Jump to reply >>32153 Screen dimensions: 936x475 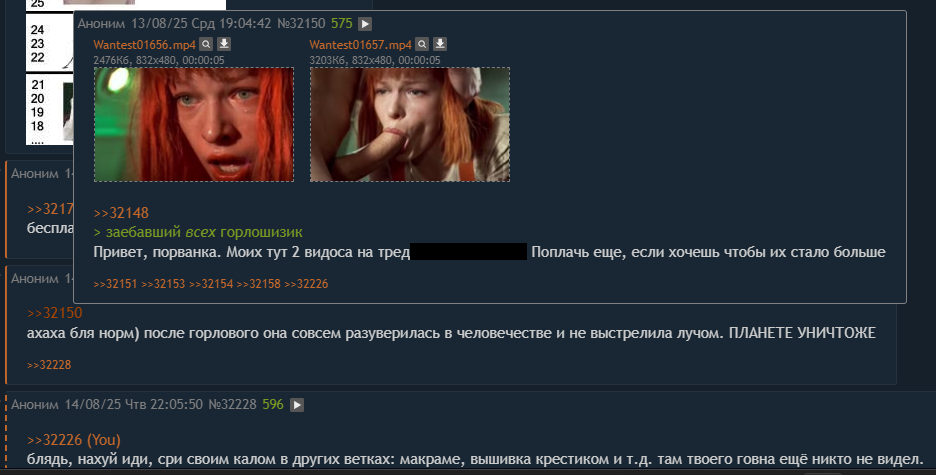[x=163, y=284]
